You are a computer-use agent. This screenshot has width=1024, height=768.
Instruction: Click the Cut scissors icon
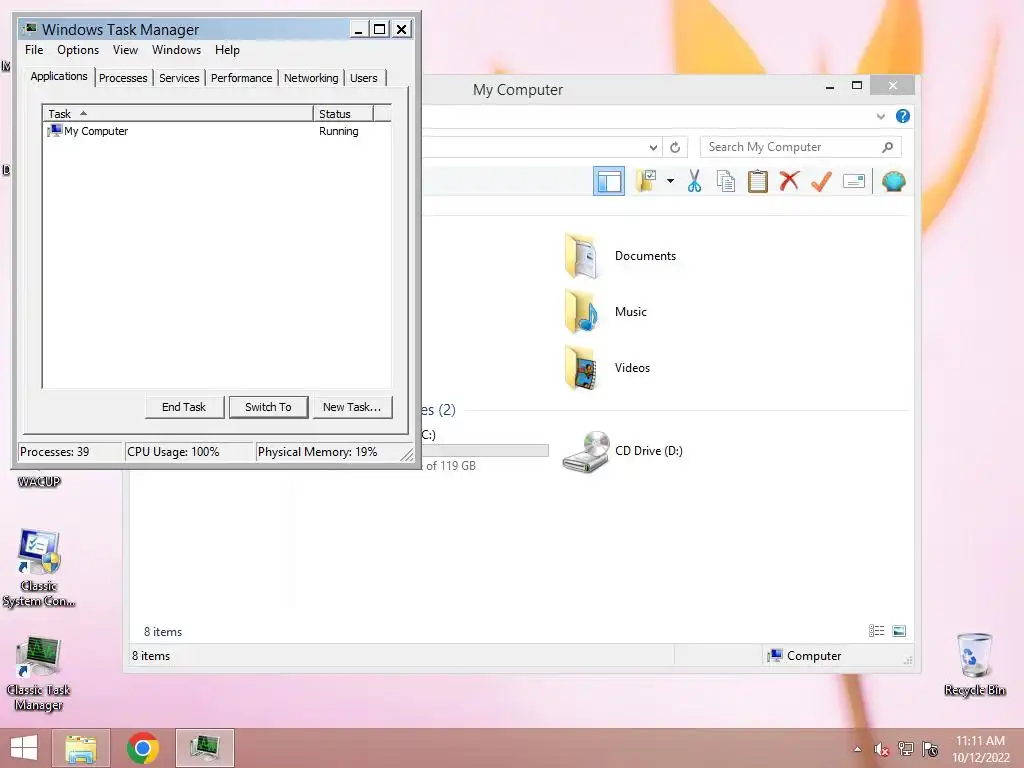[x=694, y=182]
